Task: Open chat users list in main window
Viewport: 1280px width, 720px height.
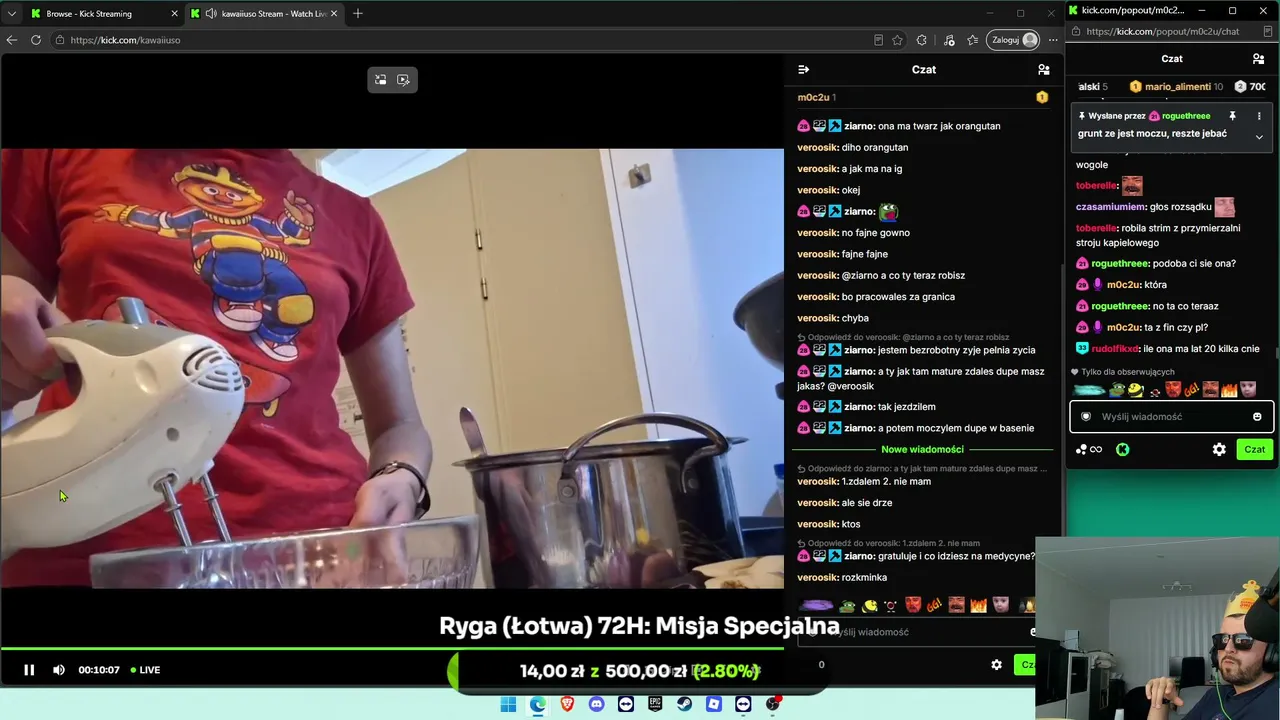Action: (1044, 70)
